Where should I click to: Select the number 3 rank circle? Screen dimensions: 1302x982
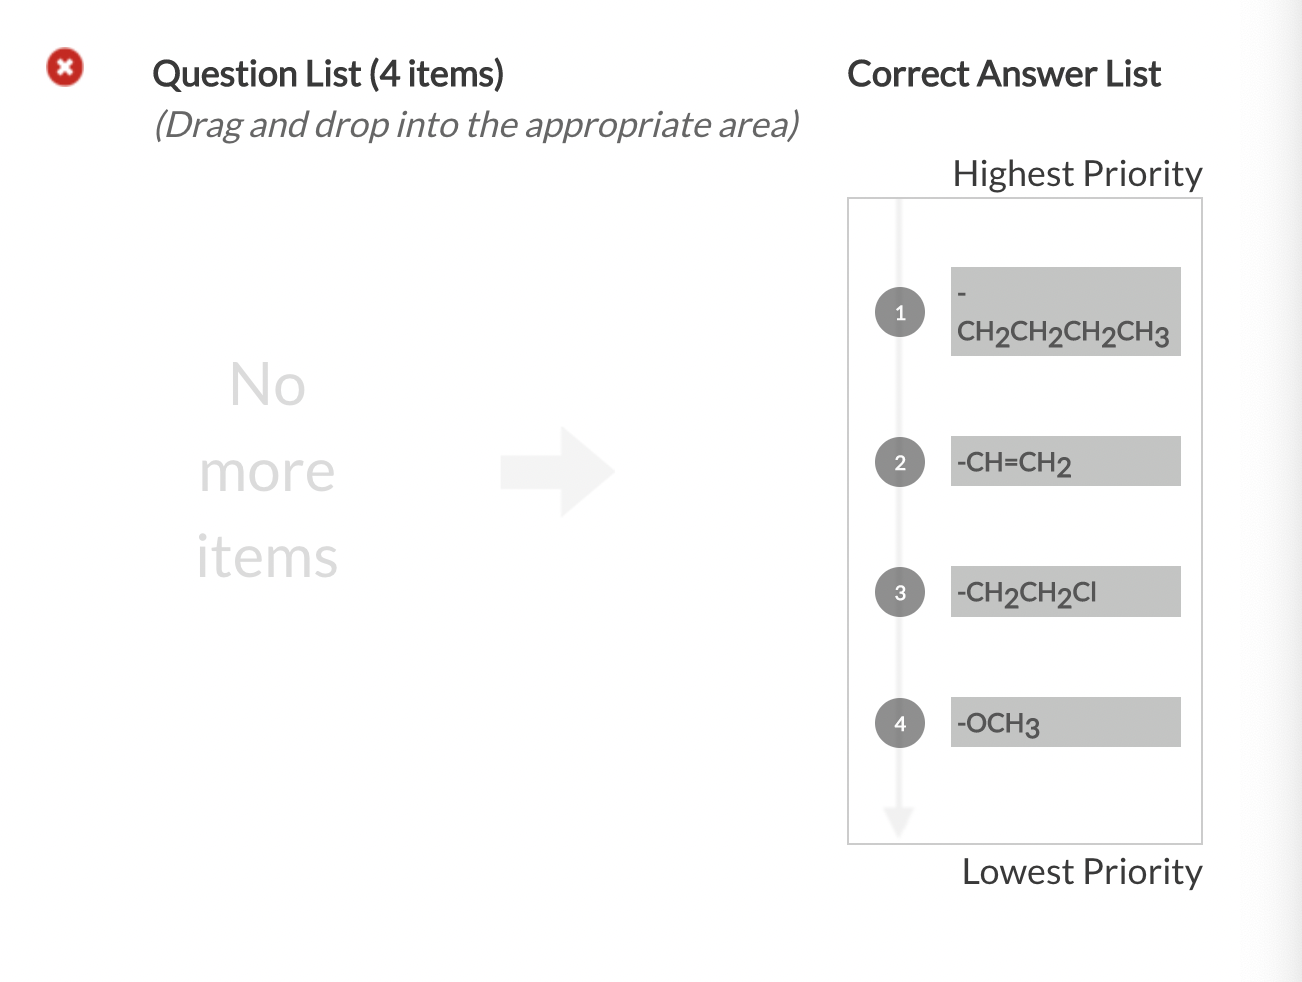point(900,592)
